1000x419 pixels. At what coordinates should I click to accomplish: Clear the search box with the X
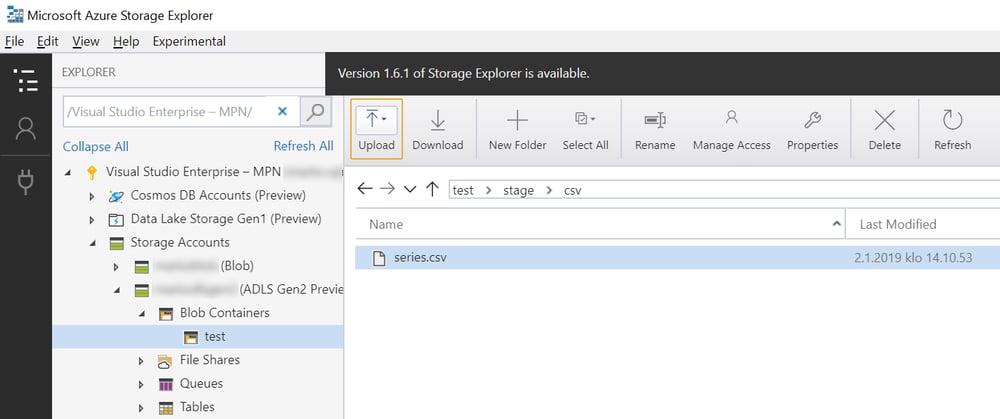tap(283, 112)
